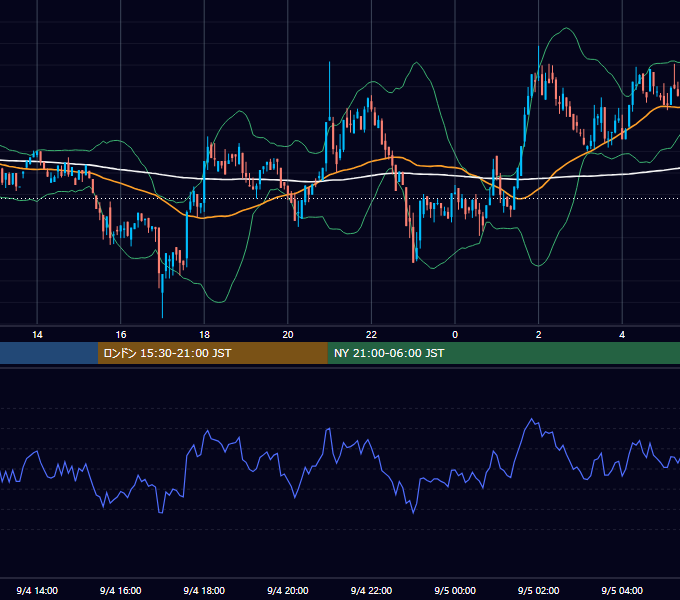Click the 2 hour axis label
Image resolution: width=680 pixels, height=600 pixels.
(539, 335)
